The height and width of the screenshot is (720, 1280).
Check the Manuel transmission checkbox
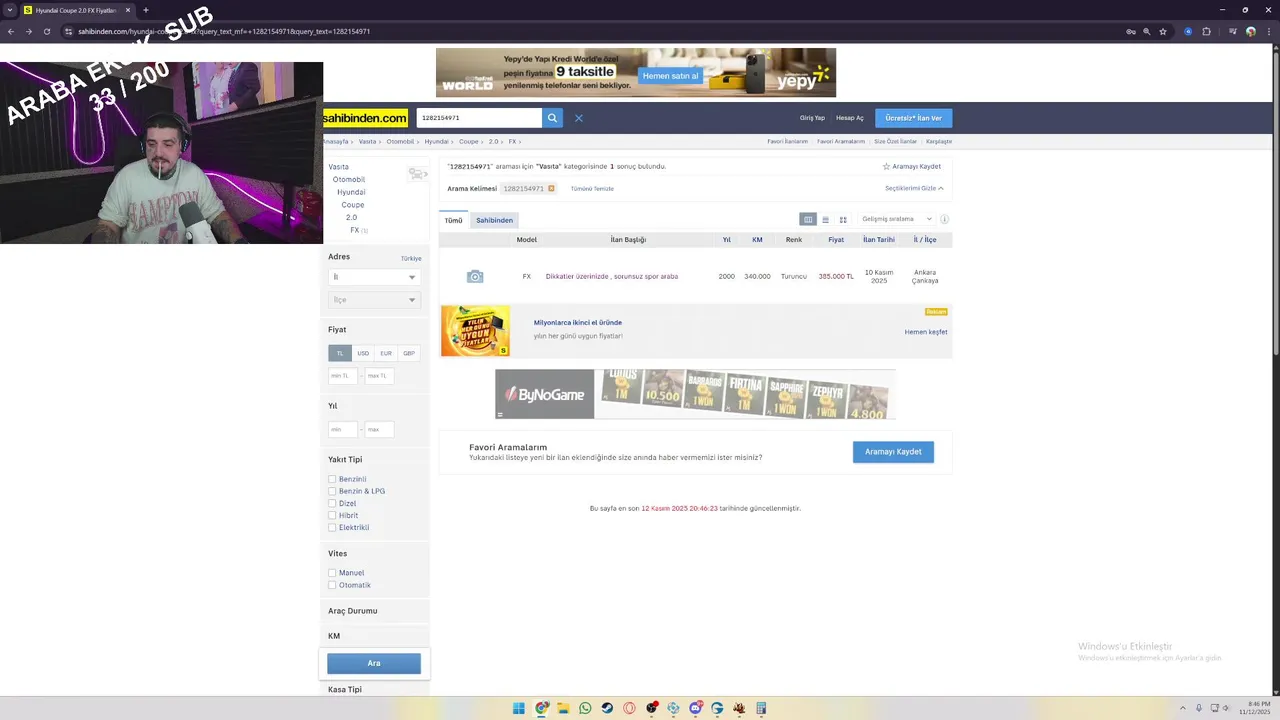[332, 573]
